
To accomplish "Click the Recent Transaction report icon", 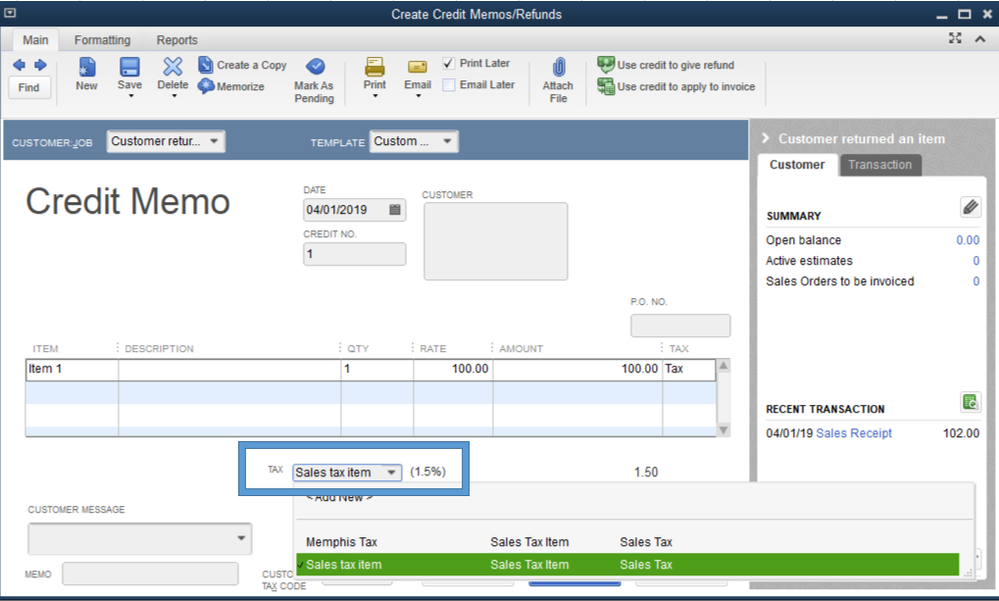I will 970,402.
